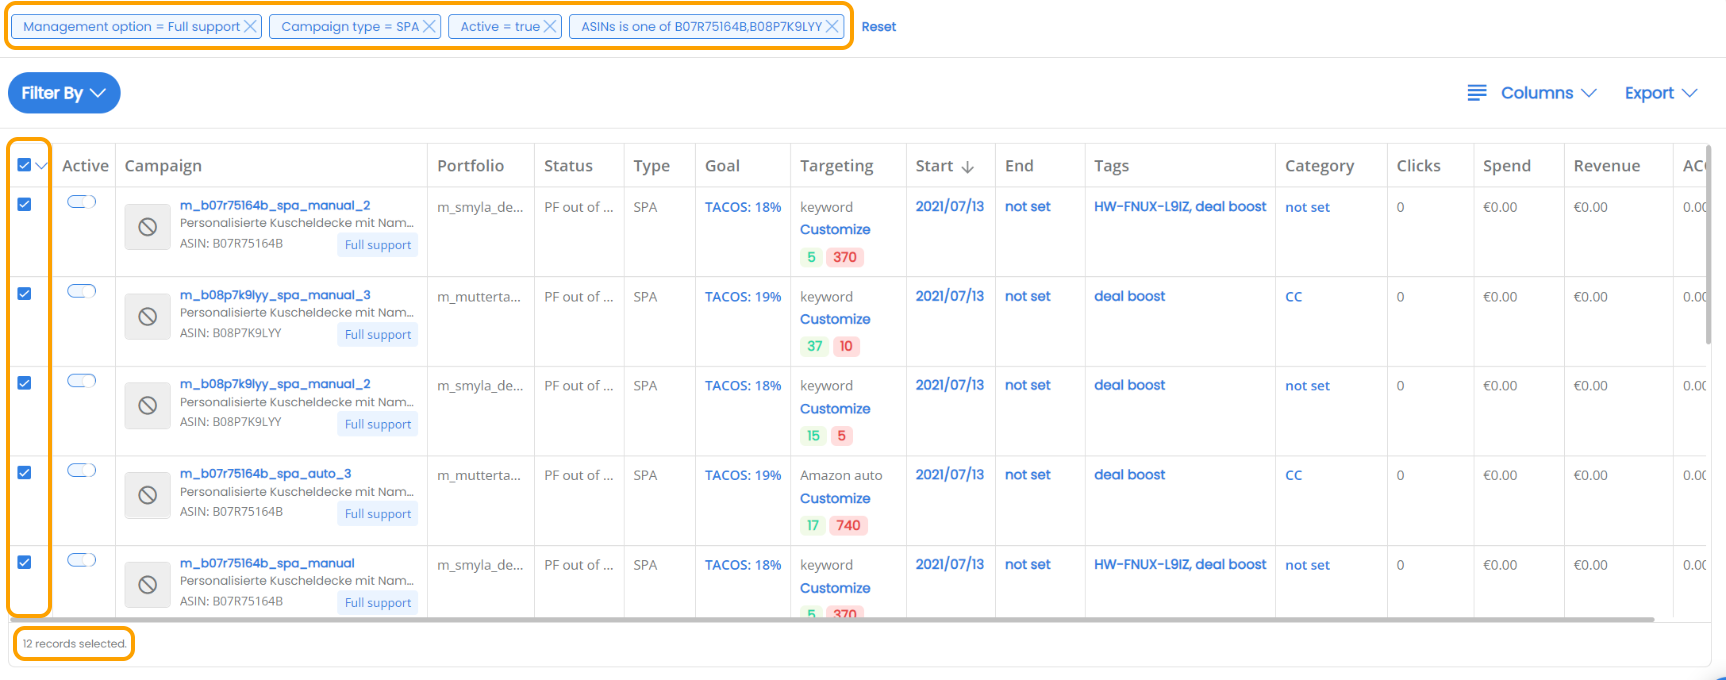The width and height of the screenshot is (1726, 680).
Task: Click the '12 records selected' status text
Action: (75, 644)
